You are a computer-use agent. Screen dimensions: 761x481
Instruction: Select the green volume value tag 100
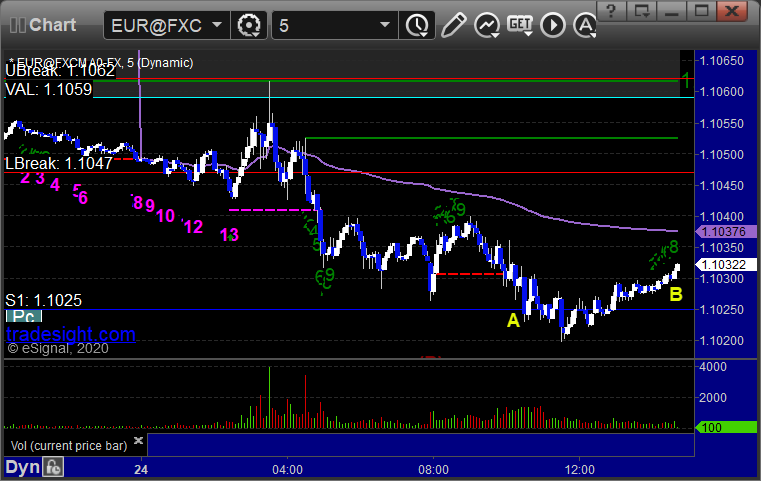pyautogui.click(x=726, y=428)
